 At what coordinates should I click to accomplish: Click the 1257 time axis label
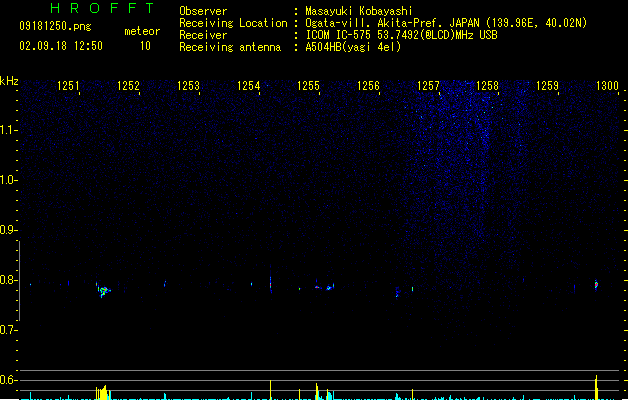coord(428,86)
